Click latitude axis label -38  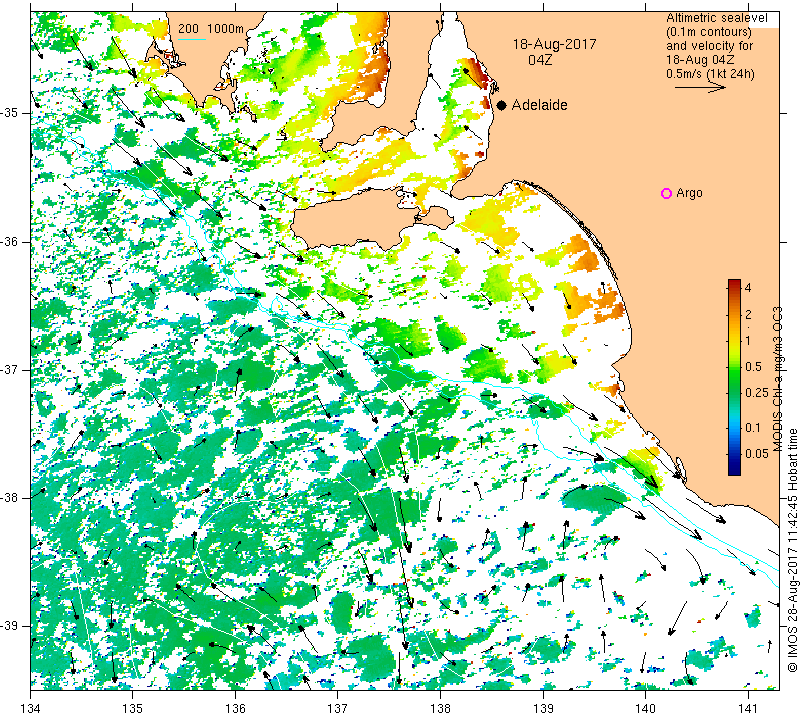(10, 498)
